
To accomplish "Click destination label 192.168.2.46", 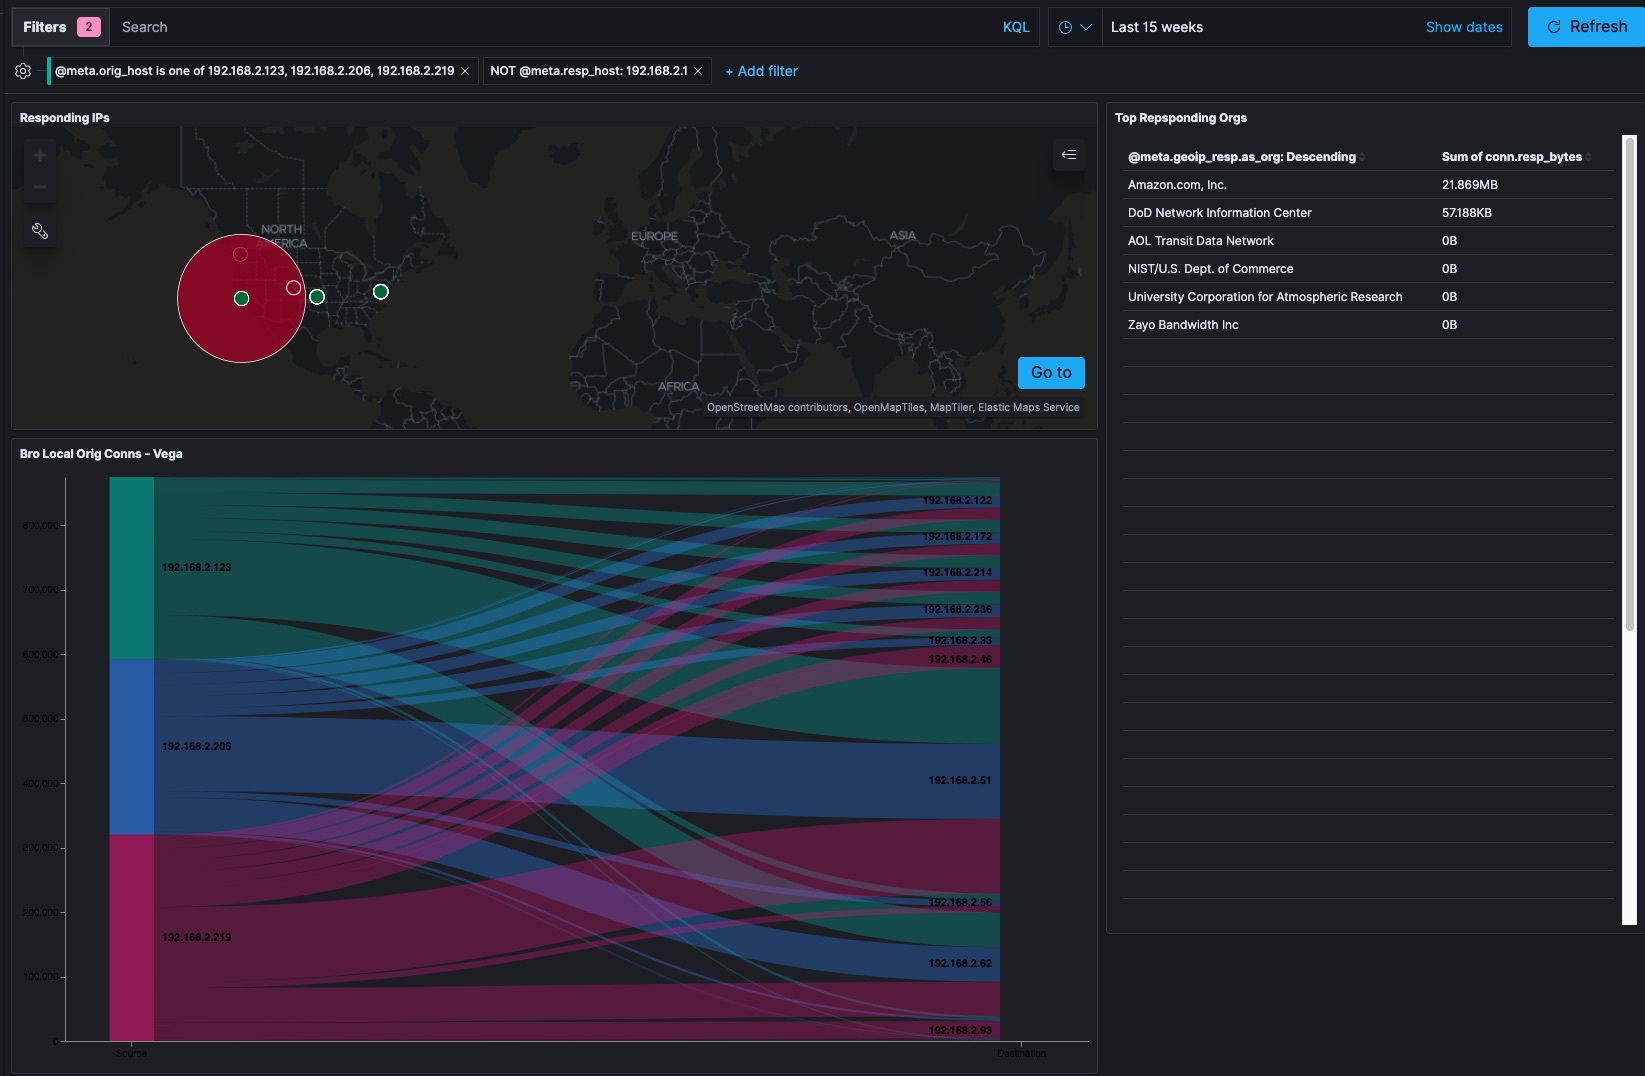I will 960,659.
